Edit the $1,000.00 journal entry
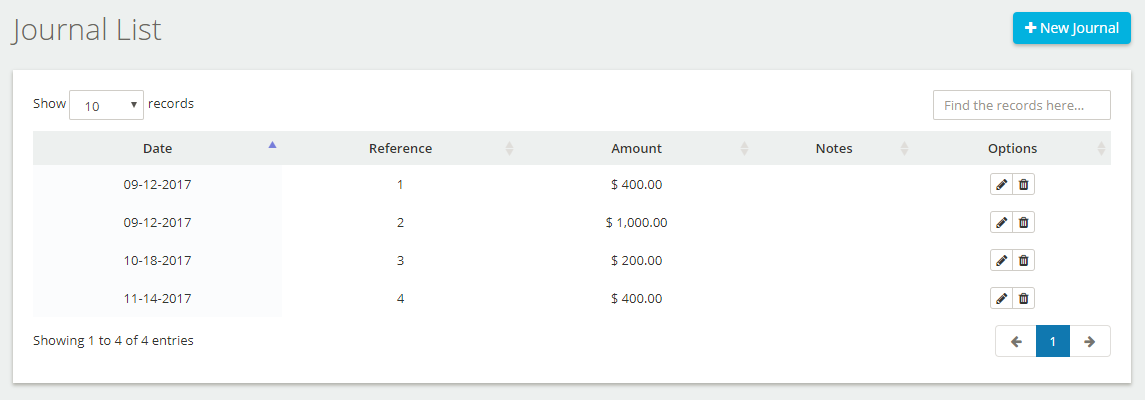The width and height of the screenshot is (1145, 400). pyautogui.click(x=1001, y=223)
